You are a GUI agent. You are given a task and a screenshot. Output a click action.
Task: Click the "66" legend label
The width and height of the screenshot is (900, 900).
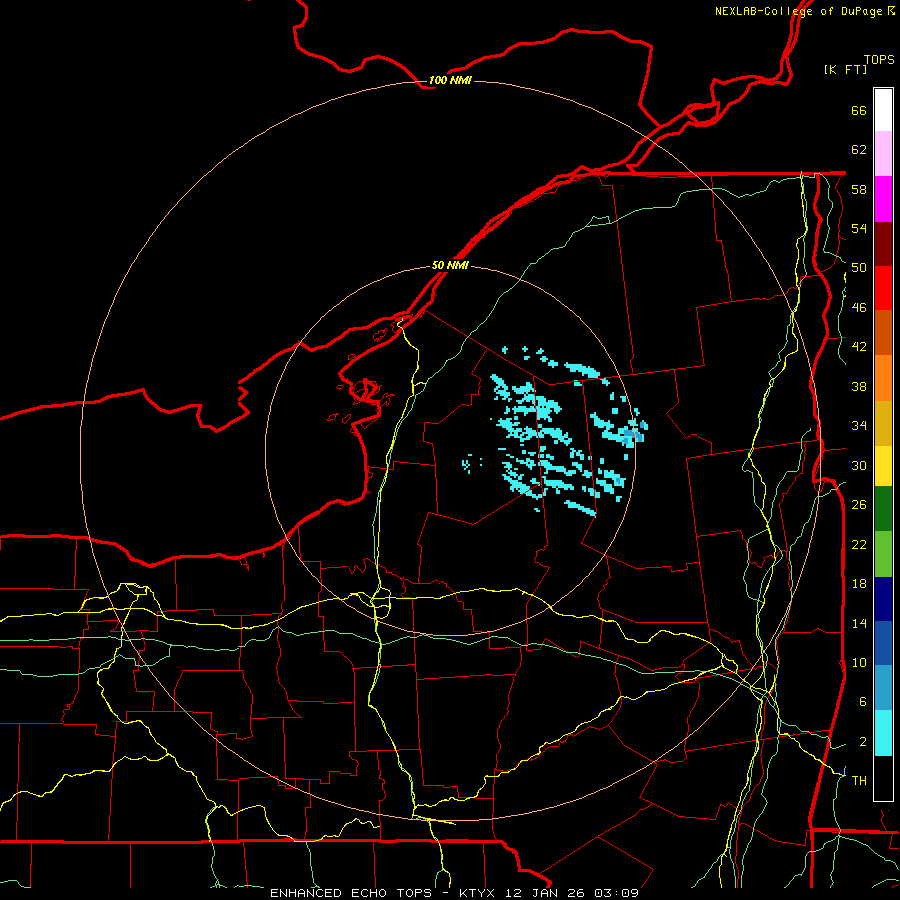click(859, 110)
